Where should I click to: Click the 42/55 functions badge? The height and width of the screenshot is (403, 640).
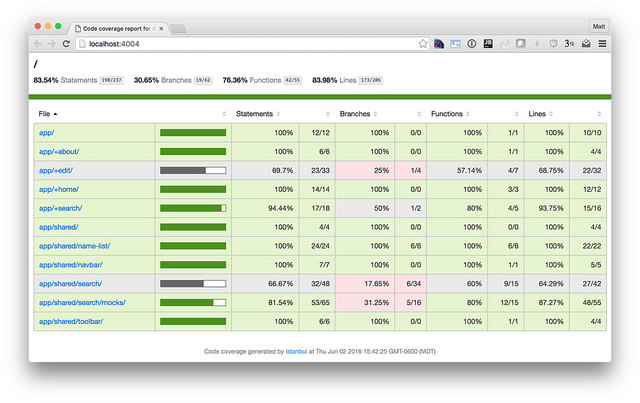(293, 80)
